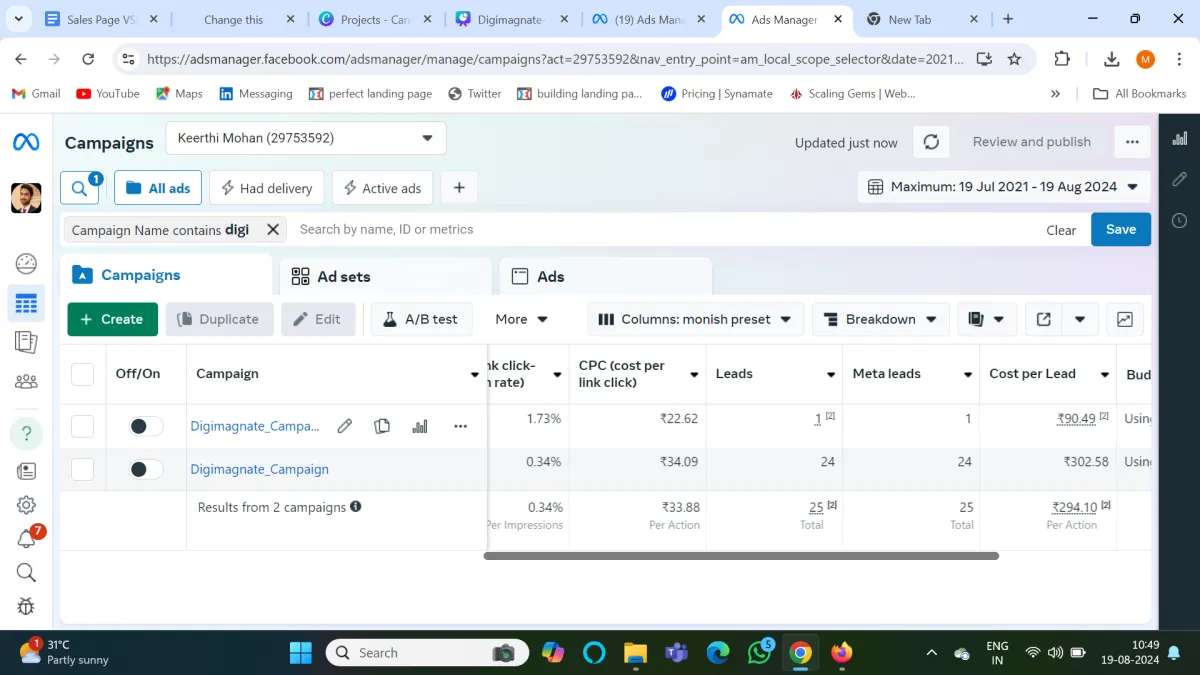Open the export options dropdown arrow
This screenshot has width=1200, height=675.
point(1080,319)
